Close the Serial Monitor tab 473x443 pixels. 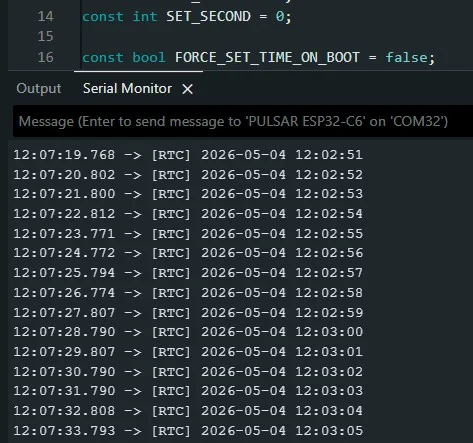(188, 89)
